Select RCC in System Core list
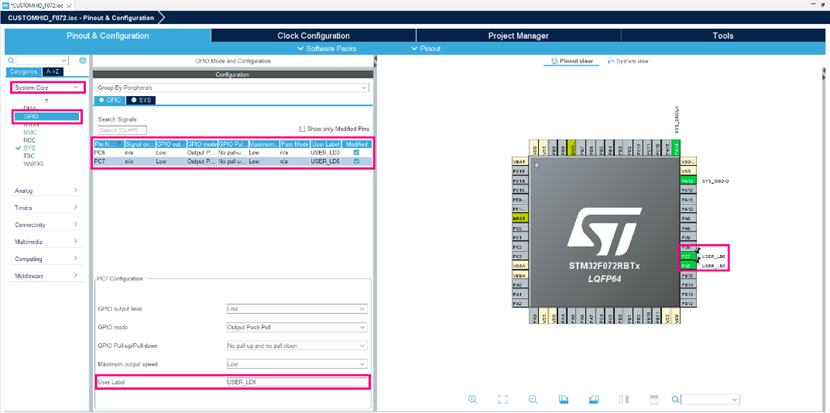830x413 pixels. (x=29, y=140)
